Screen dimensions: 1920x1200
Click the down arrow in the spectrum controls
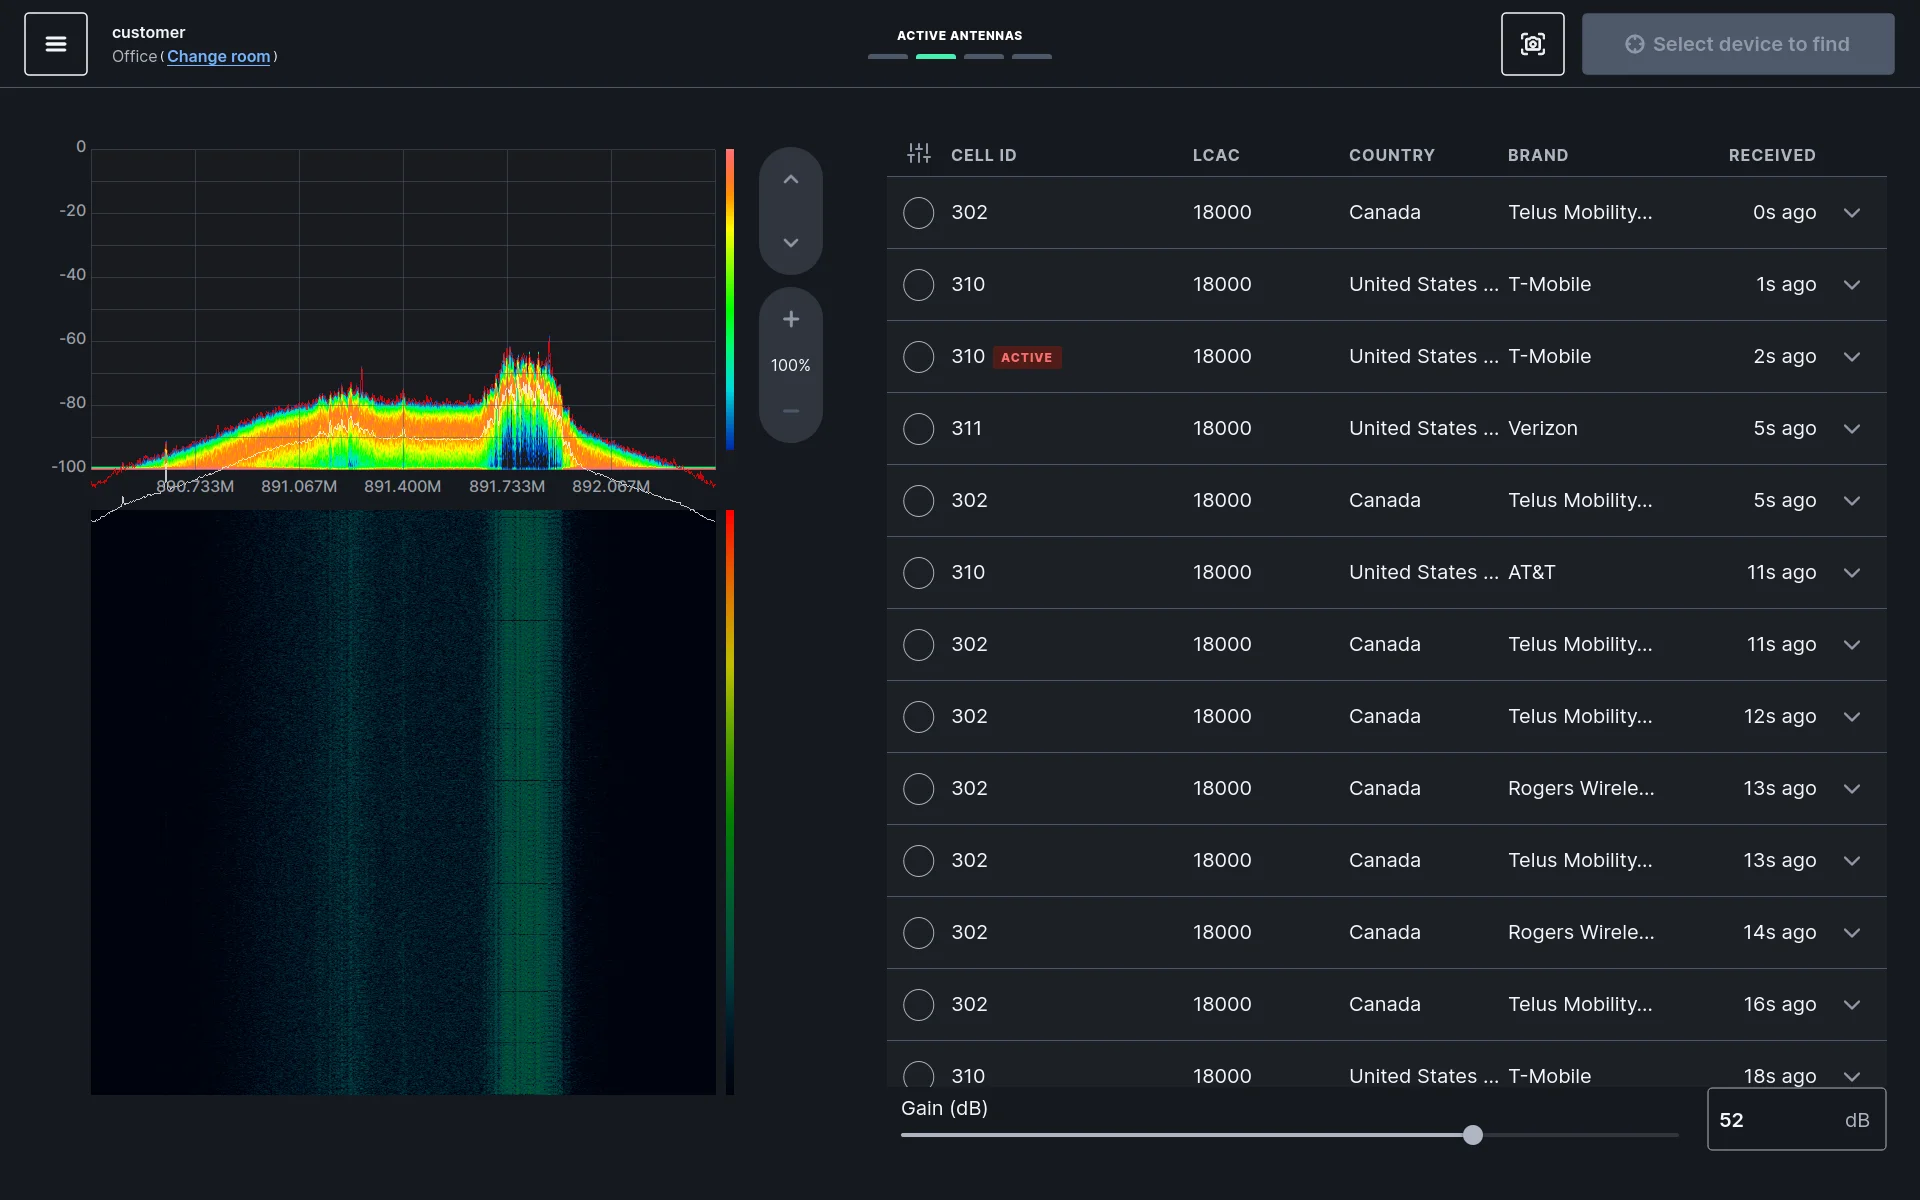pyautogui.click(x=790, y=243)
